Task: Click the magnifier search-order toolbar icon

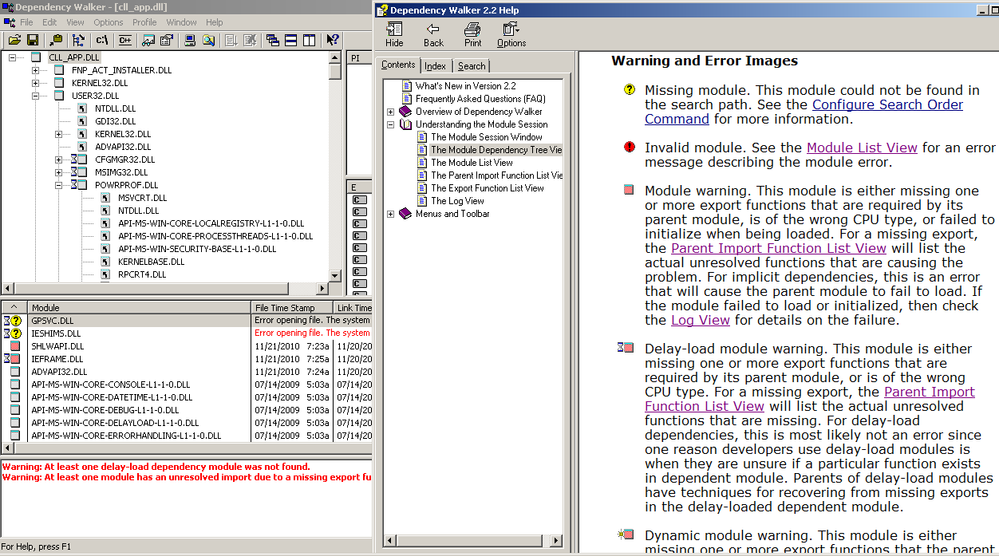Action: click(x=208, y=40)
